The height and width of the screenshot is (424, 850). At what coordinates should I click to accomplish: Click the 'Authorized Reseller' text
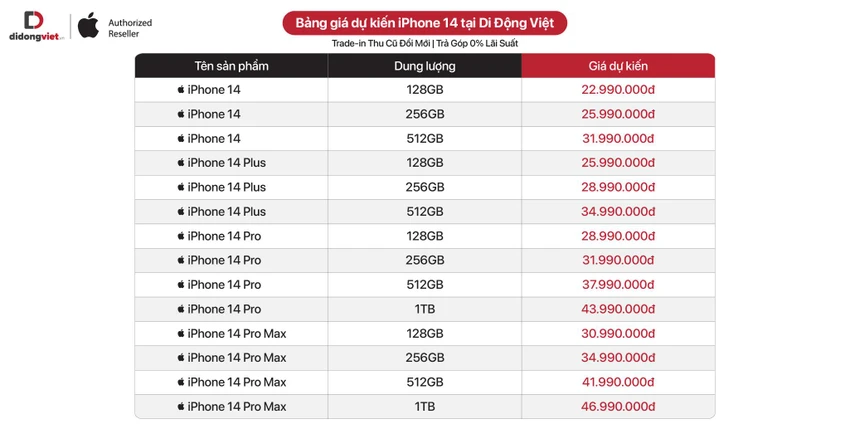click(130, 28)
